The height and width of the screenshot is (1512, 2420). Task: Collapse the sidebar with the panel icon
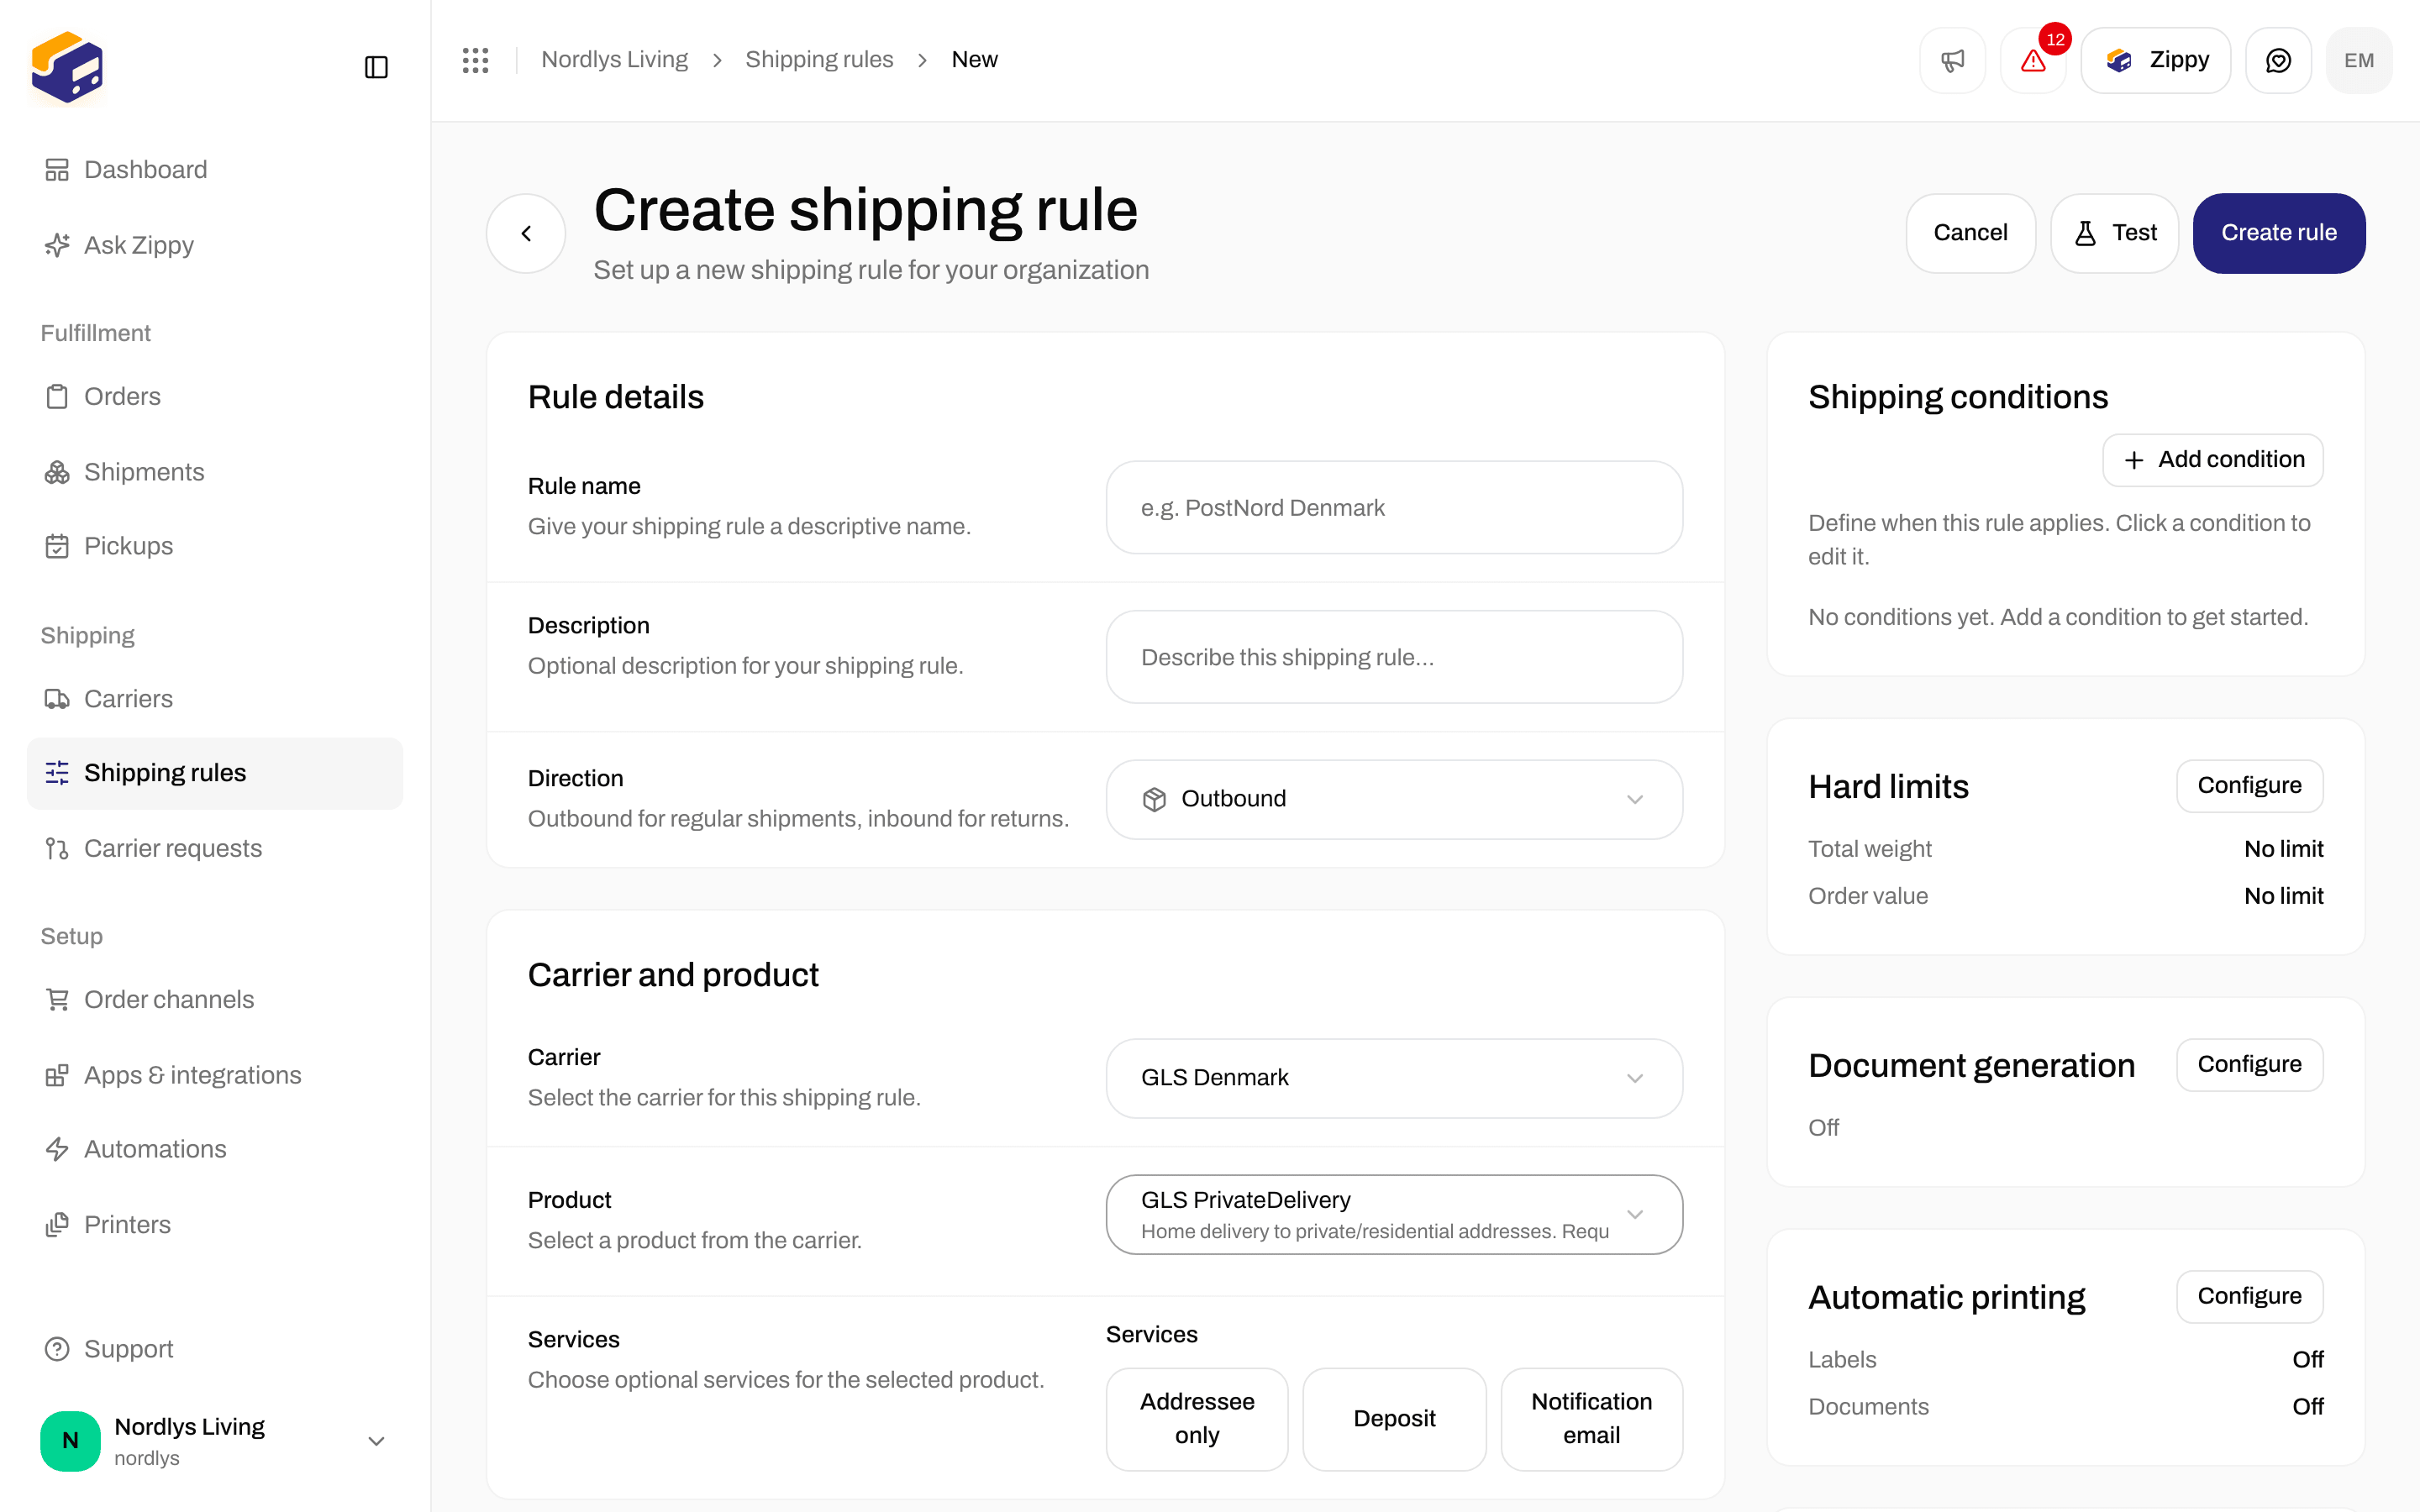(x=376, y=67)
